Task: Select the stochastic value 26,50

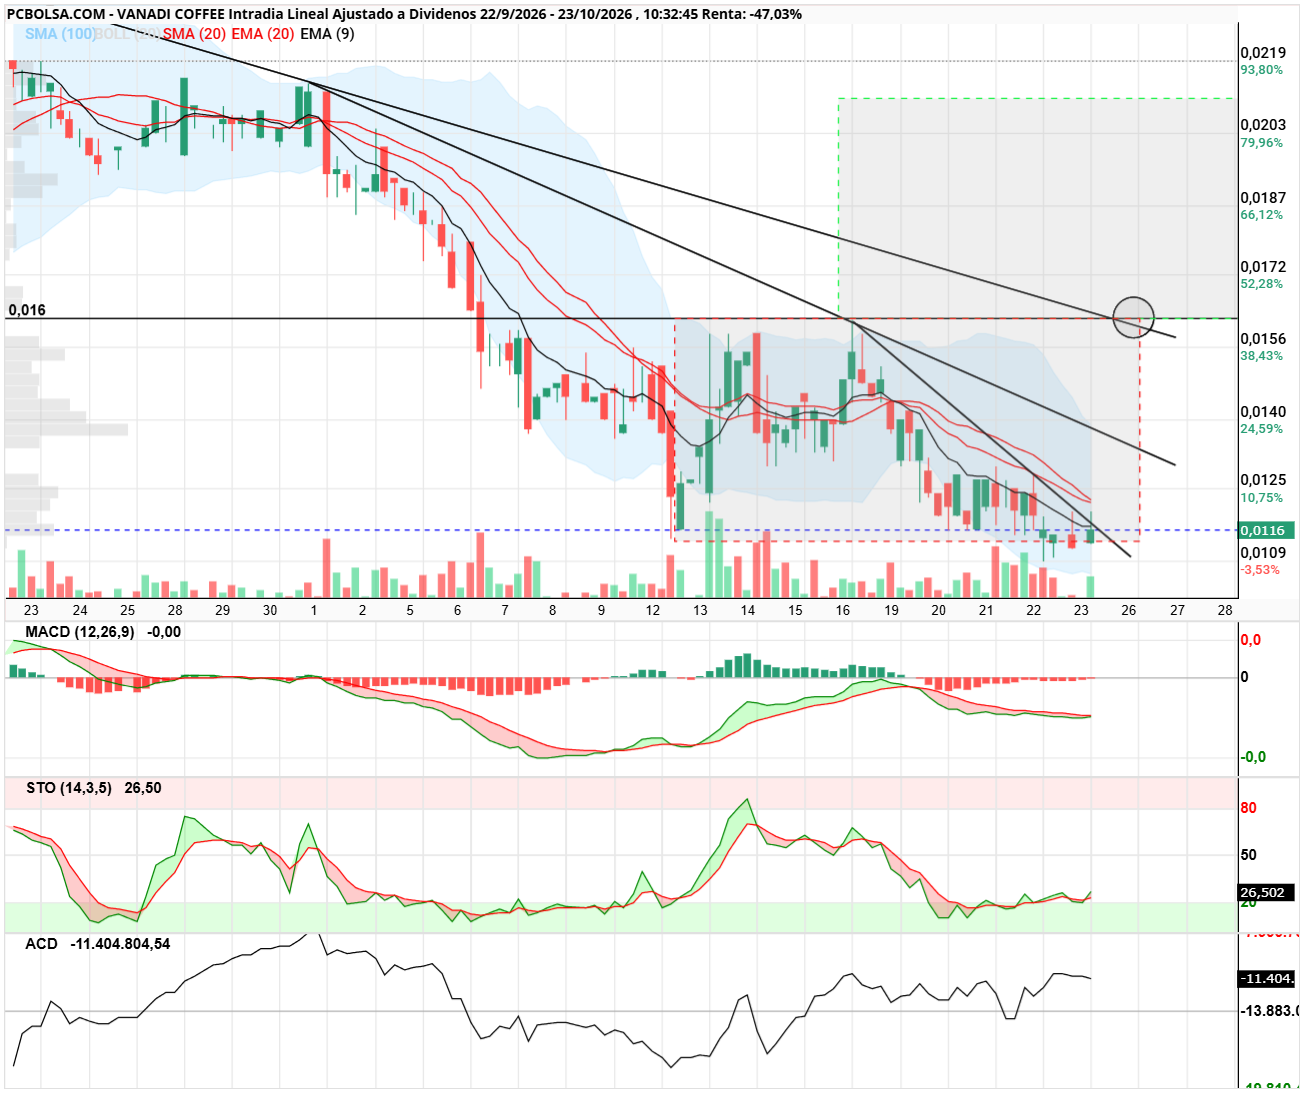Action: pos(143,788)
